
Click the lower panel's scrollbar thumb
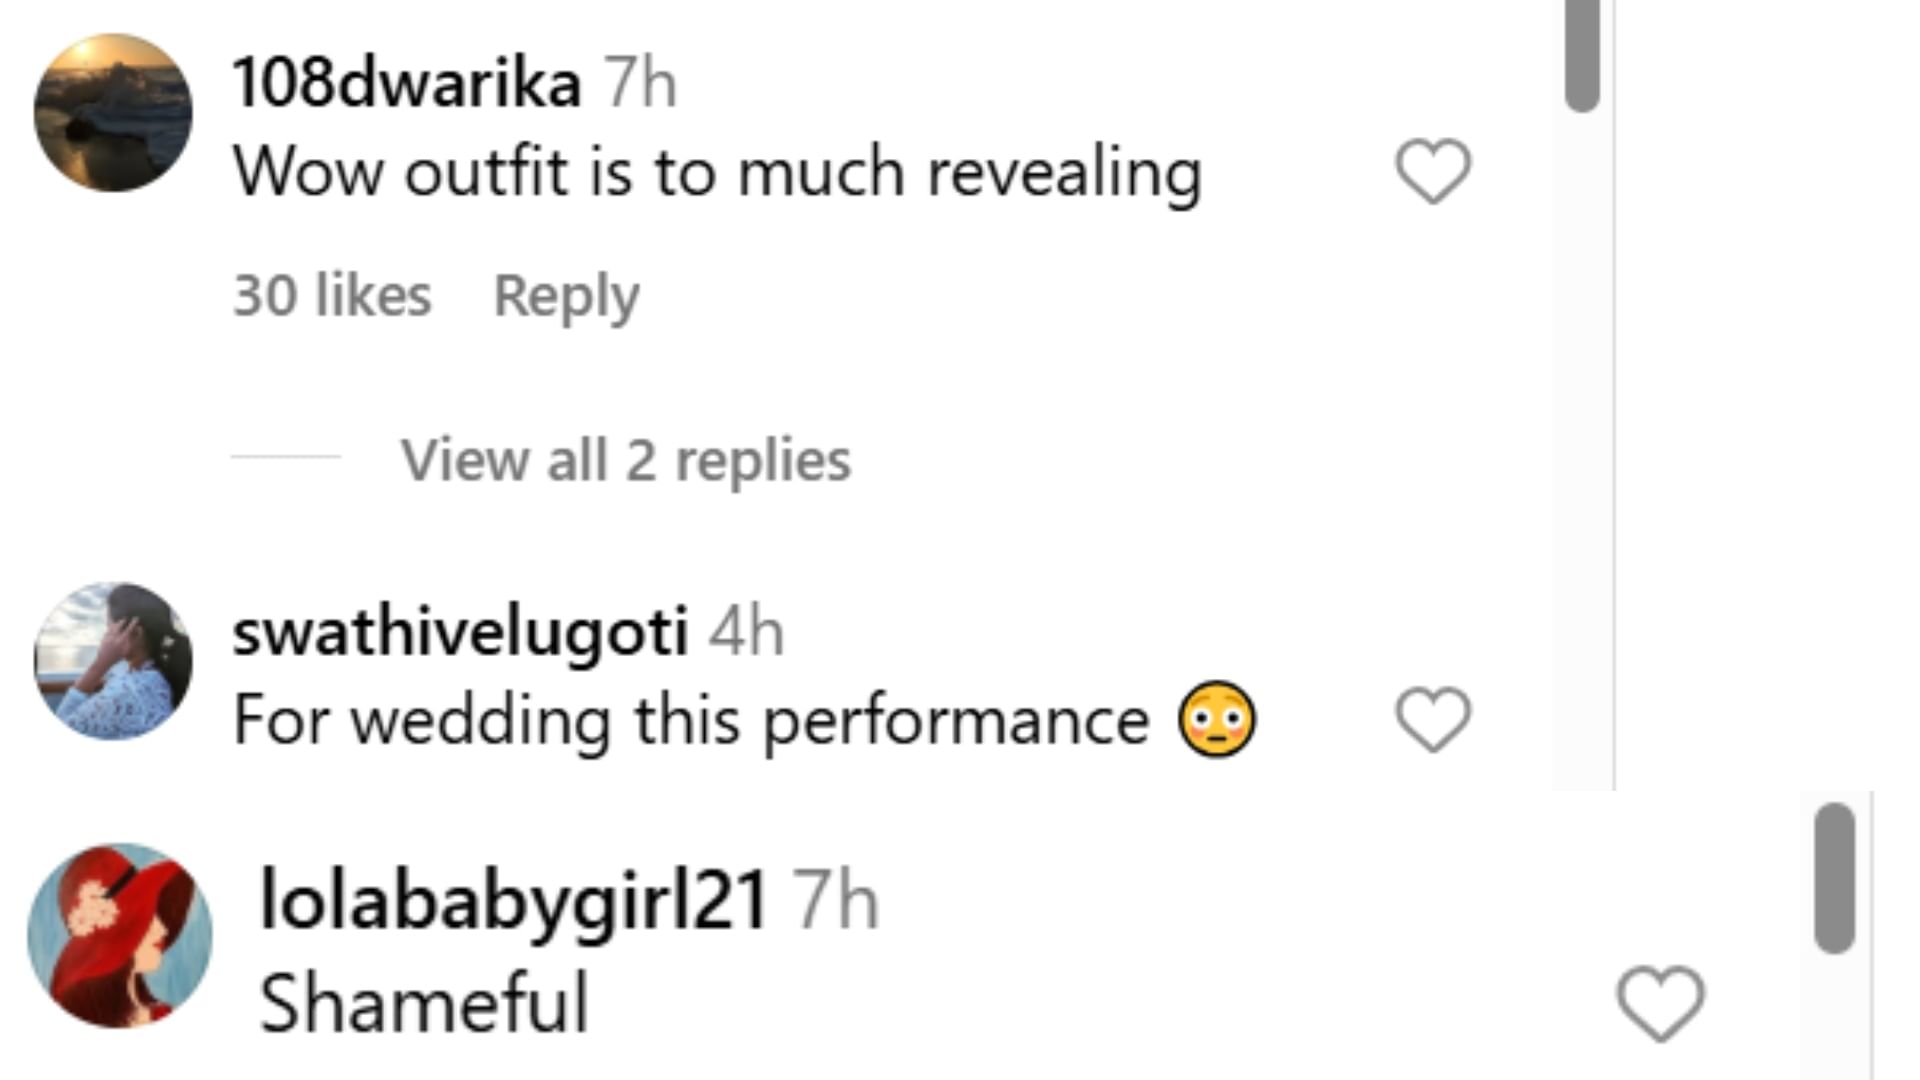1834,878
